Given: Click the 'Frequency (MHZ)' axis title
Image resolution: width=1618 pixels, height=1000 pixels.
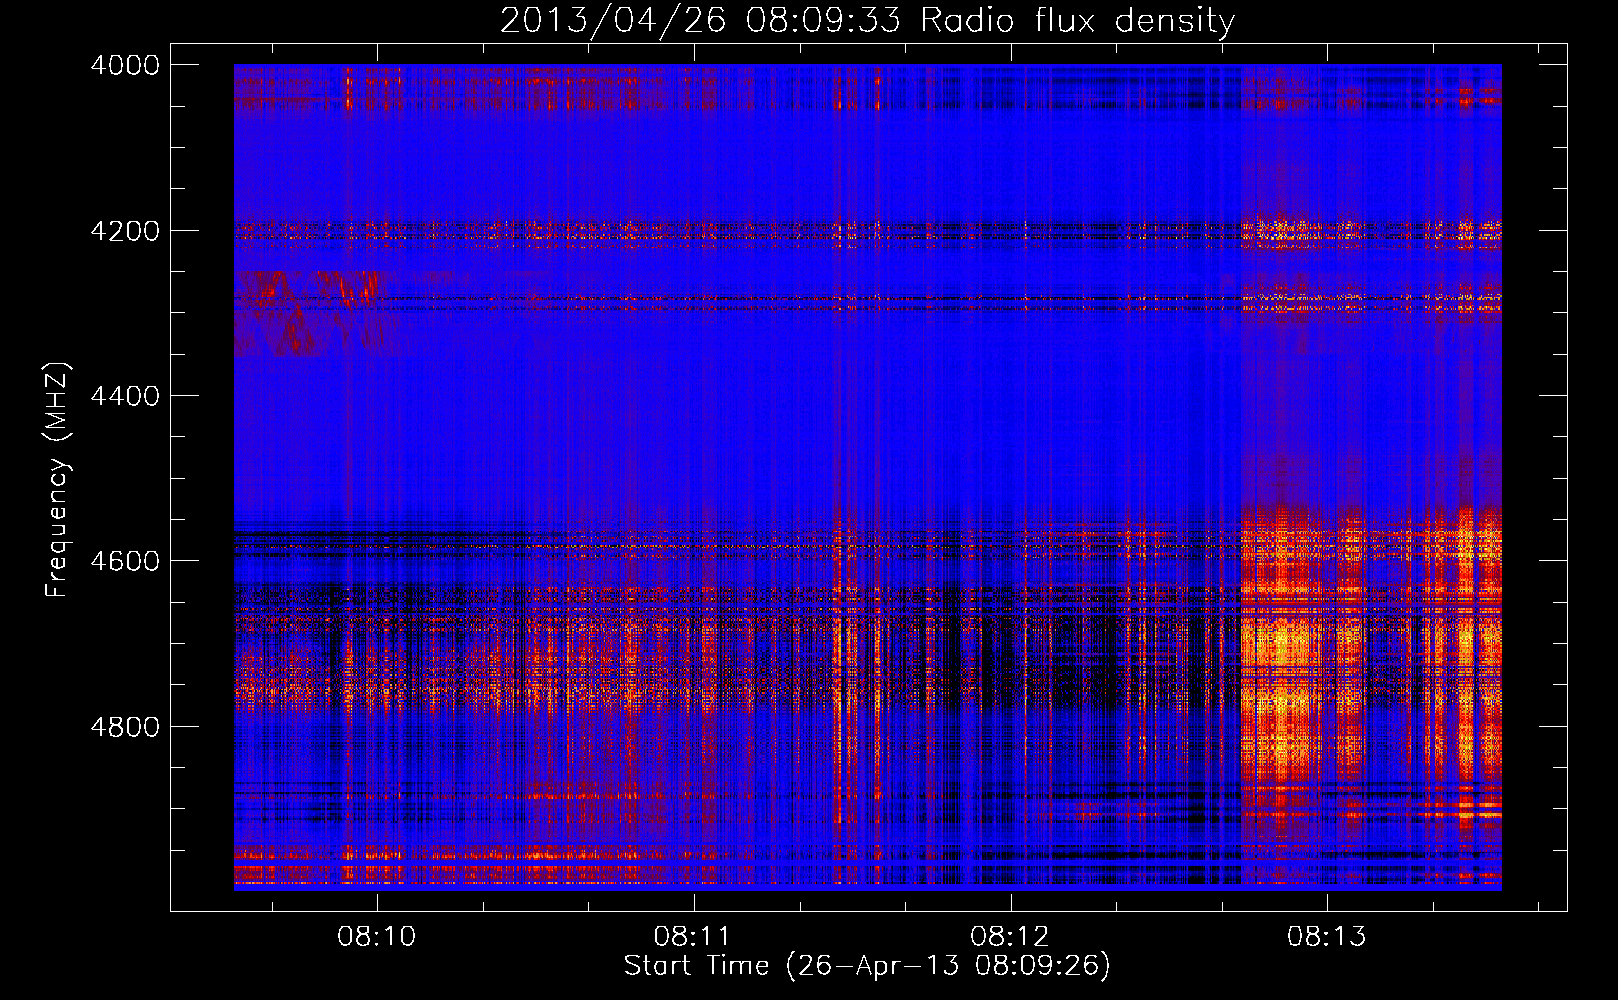Looking at the screenshot, I should 58,480.
